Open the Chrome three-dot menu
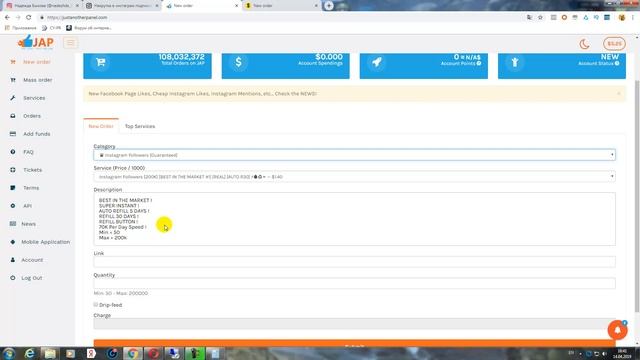Screen dimensions: 640x360 click(x=633, y=18)
